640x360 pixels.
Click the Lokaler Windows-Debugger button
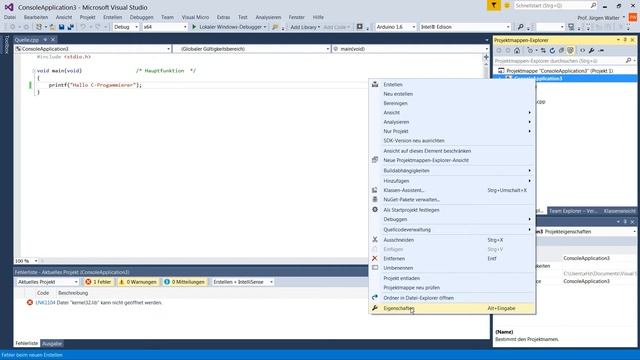[x=229, y=27]
